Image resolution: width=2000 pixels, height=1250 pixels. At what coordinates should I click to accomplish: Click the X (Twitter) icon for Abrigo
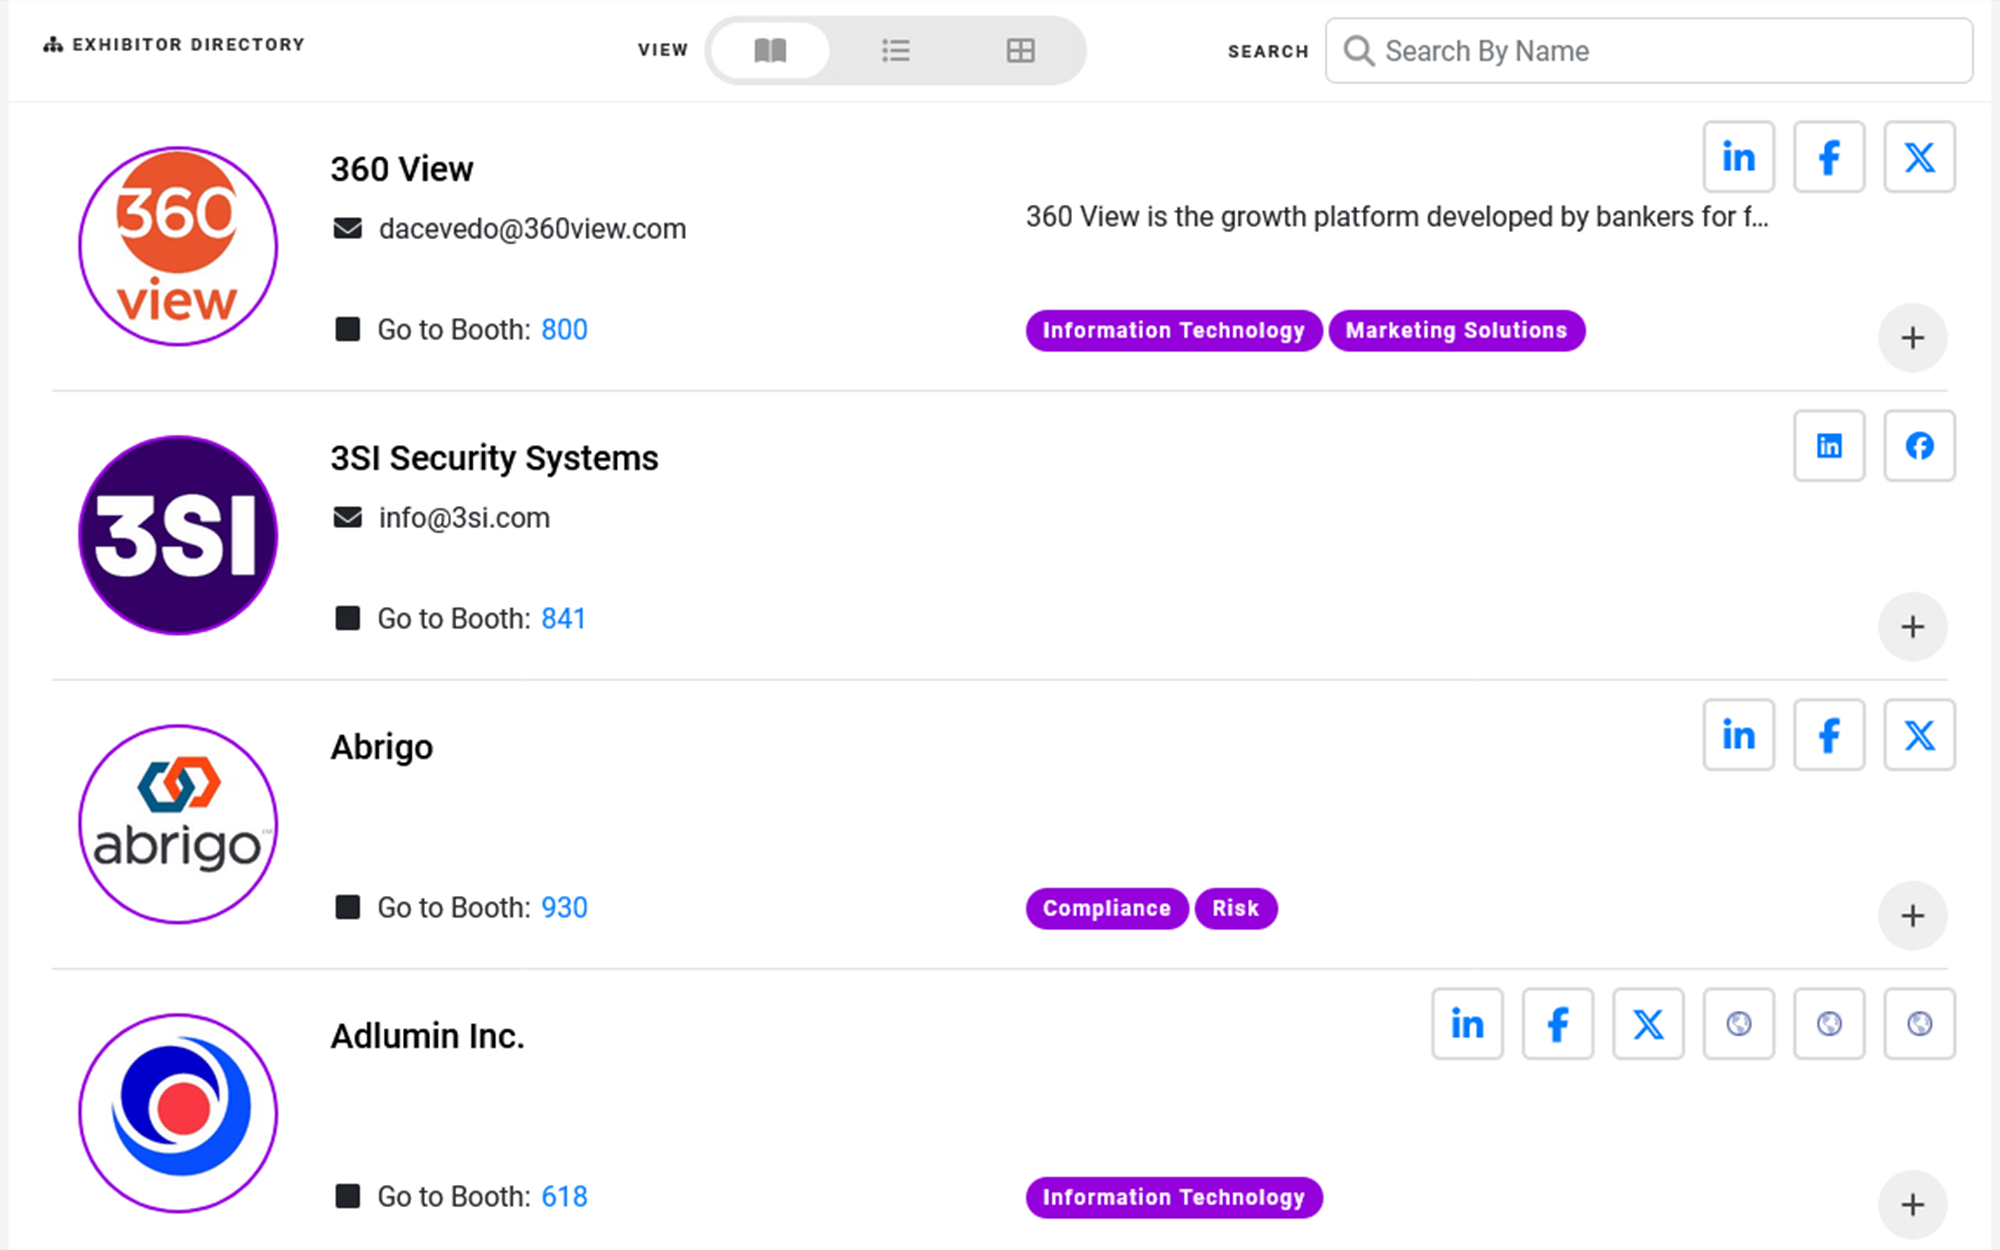tap(1918, 735)
